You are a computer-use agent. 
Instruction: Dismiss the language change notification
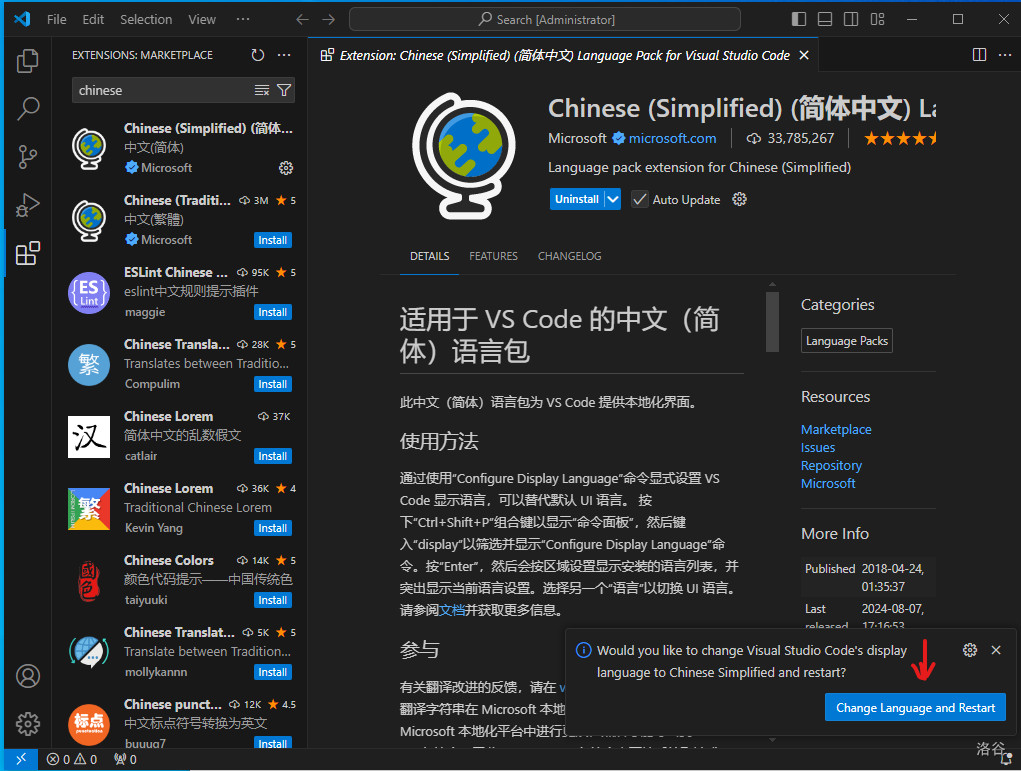click(x=996, y=650)
